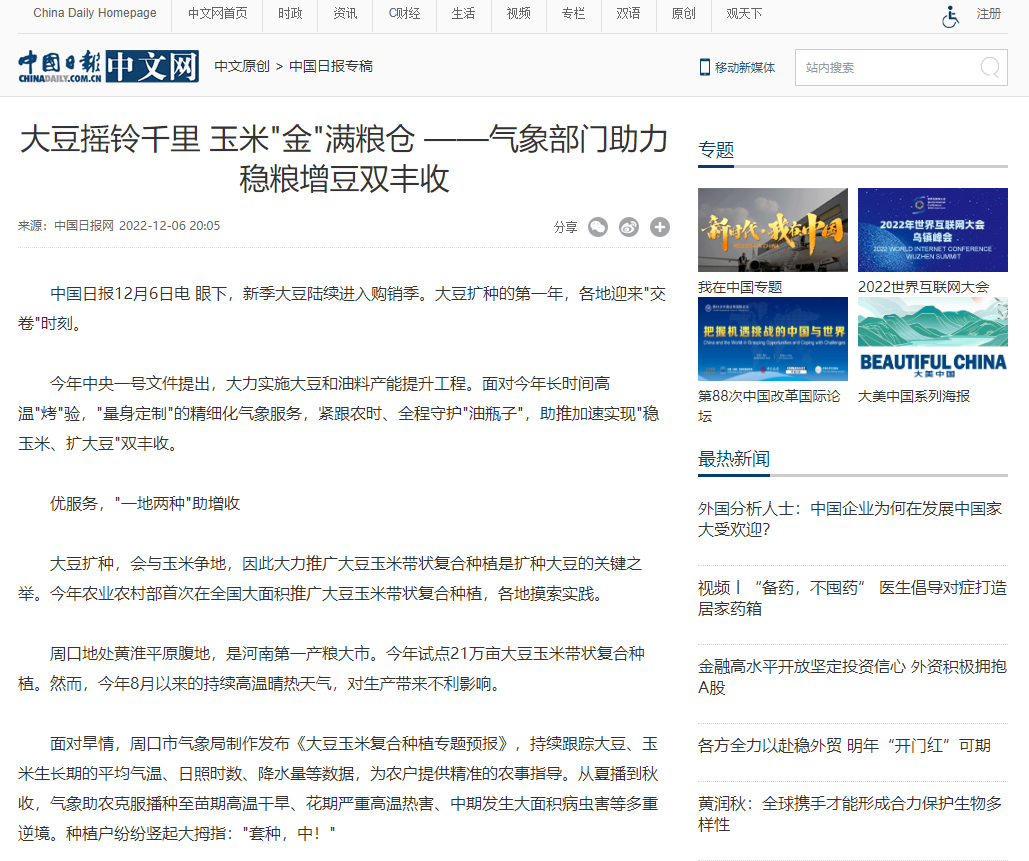
Task: Go to 中文原创 breadcrumb
Action: [242, 66]
